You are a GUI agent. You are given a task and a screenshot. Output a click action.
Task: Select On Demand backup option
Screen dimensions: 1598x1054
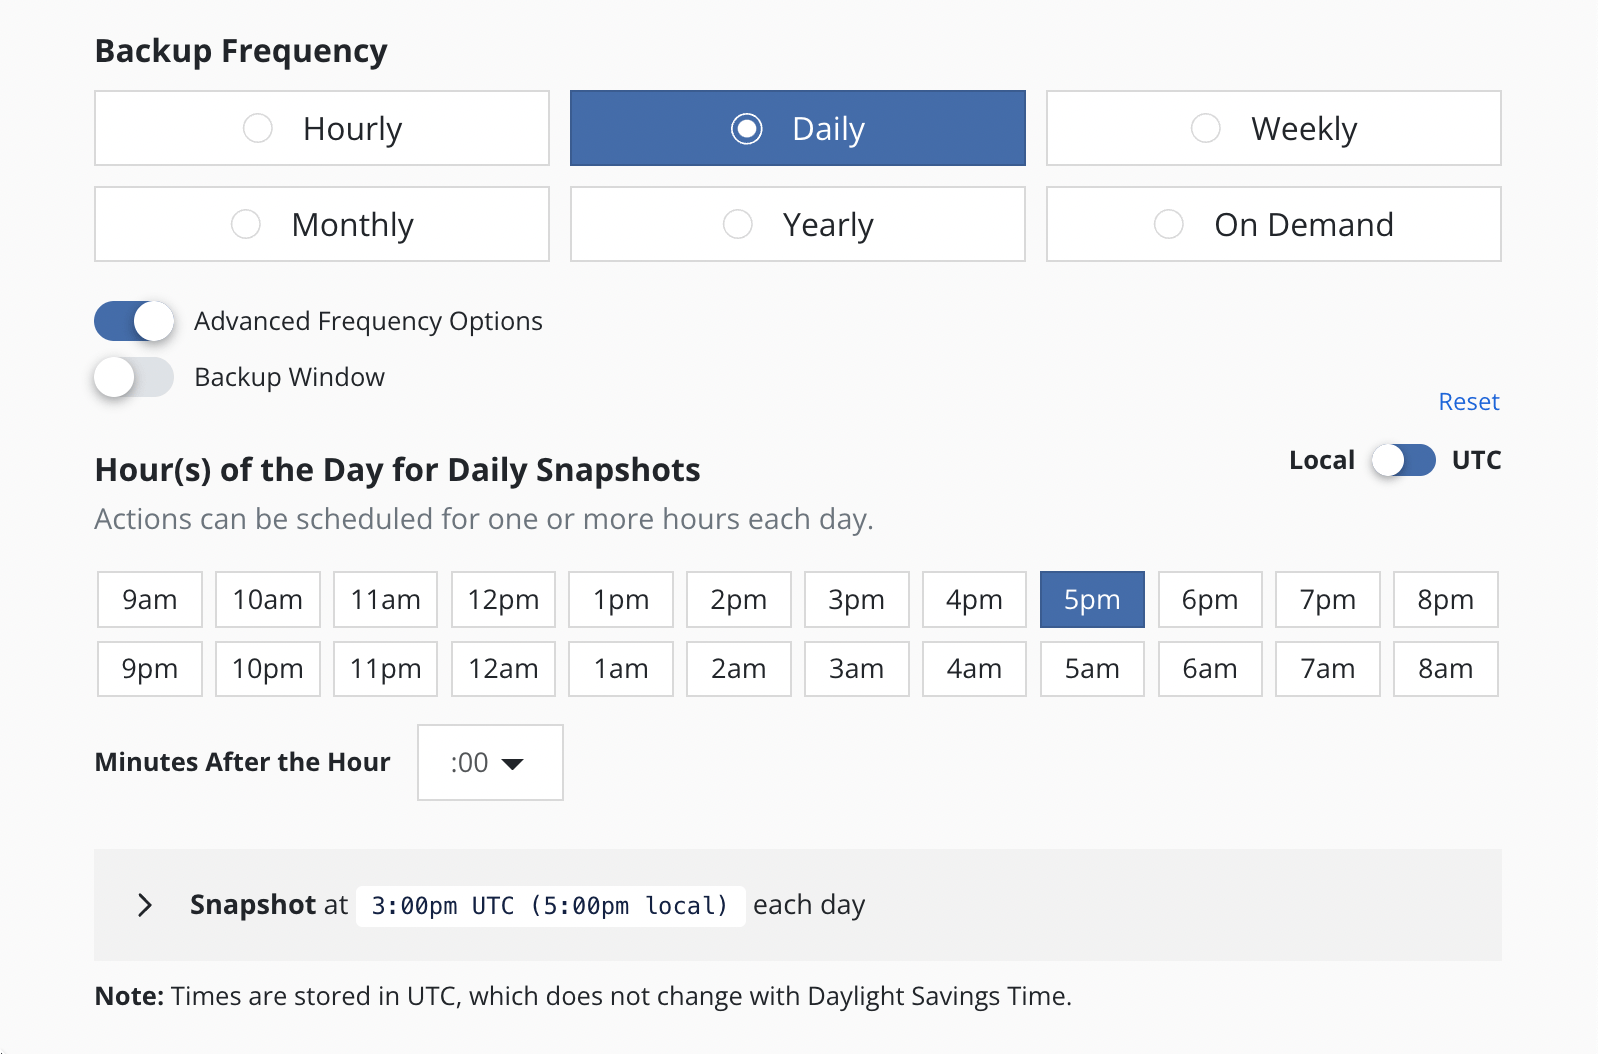pyautogui.click(x=1272, y=224)
